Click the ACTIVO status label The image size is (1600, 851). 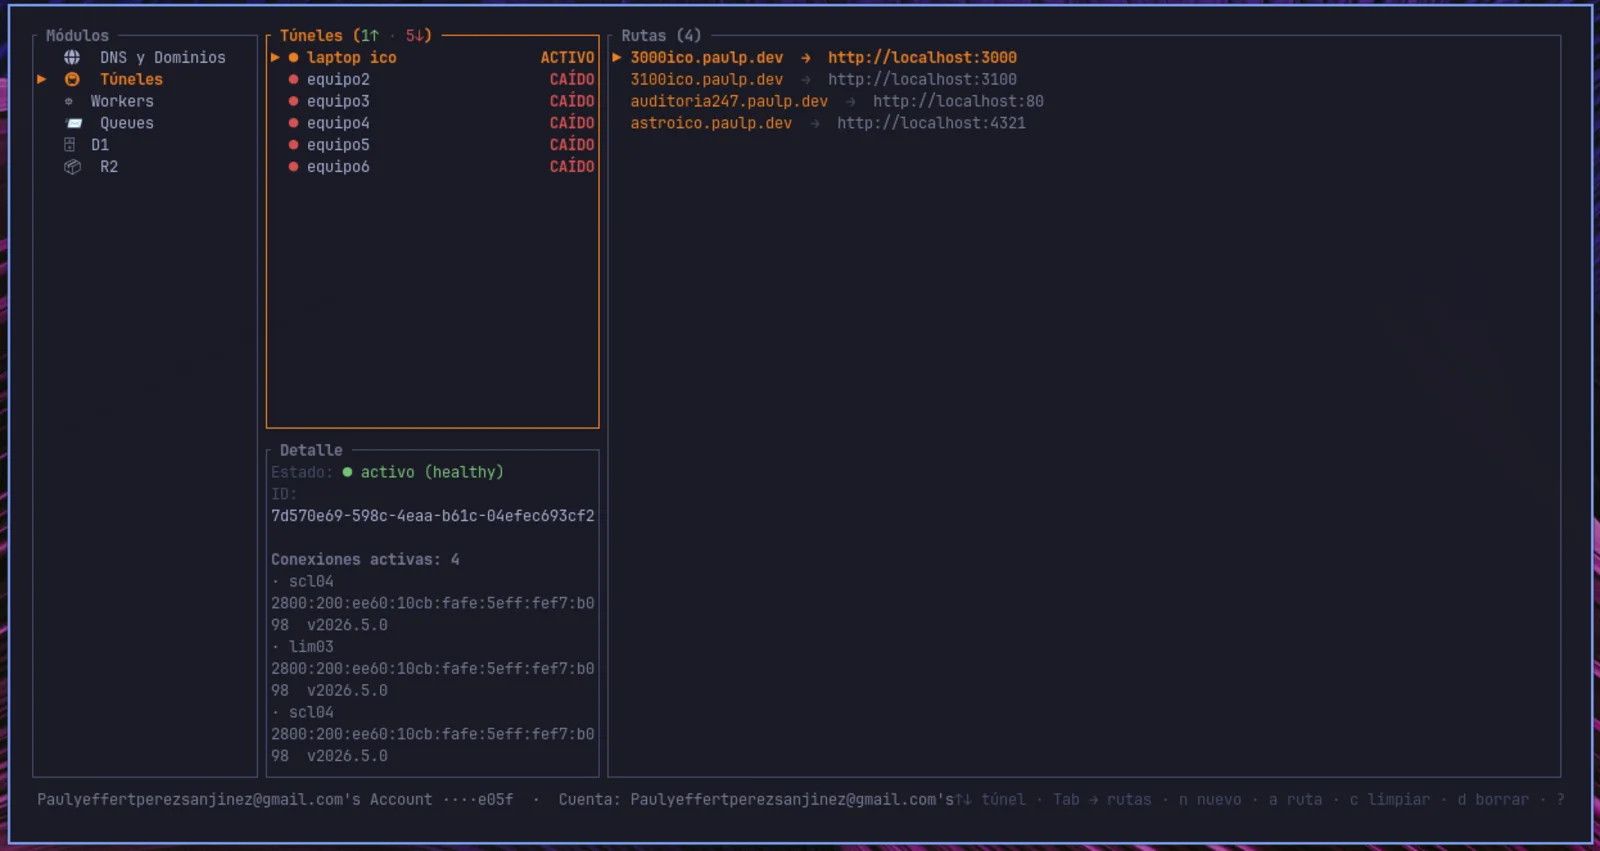coord(567,58)
